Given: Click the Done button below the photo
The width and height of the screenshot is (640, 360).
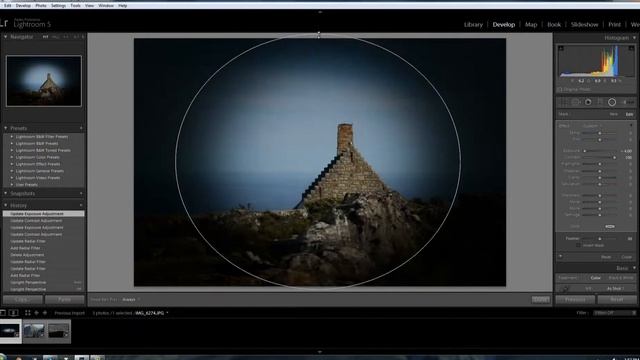Looking at the screenshot, I should [540, 300].
